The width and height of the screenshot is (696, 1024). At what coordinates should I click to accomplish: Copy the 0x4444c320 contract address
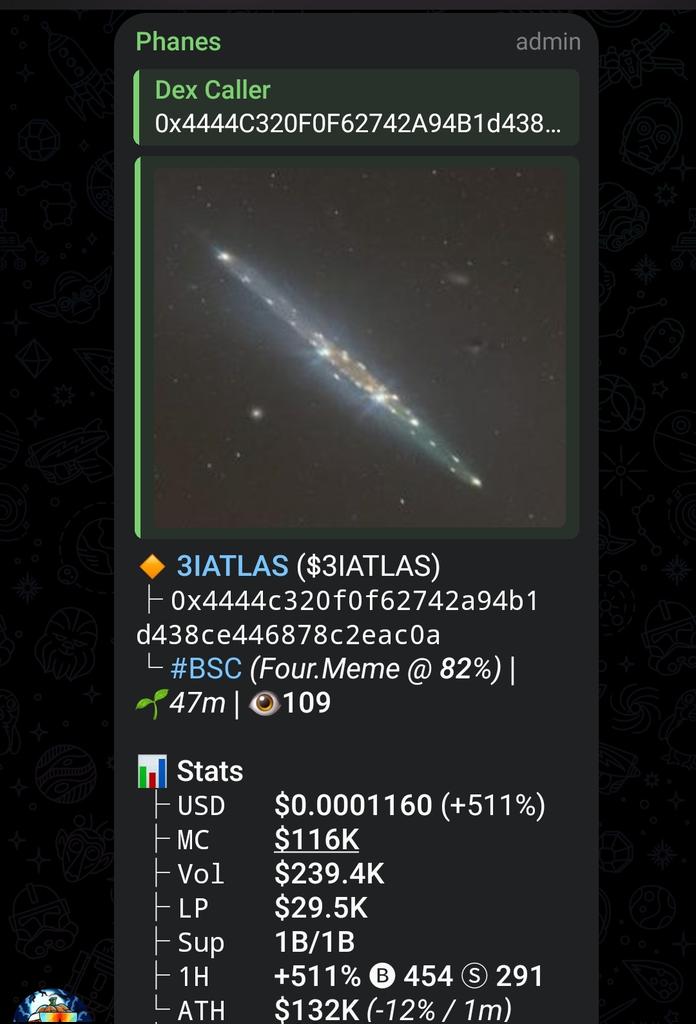[x=338, y=618]
